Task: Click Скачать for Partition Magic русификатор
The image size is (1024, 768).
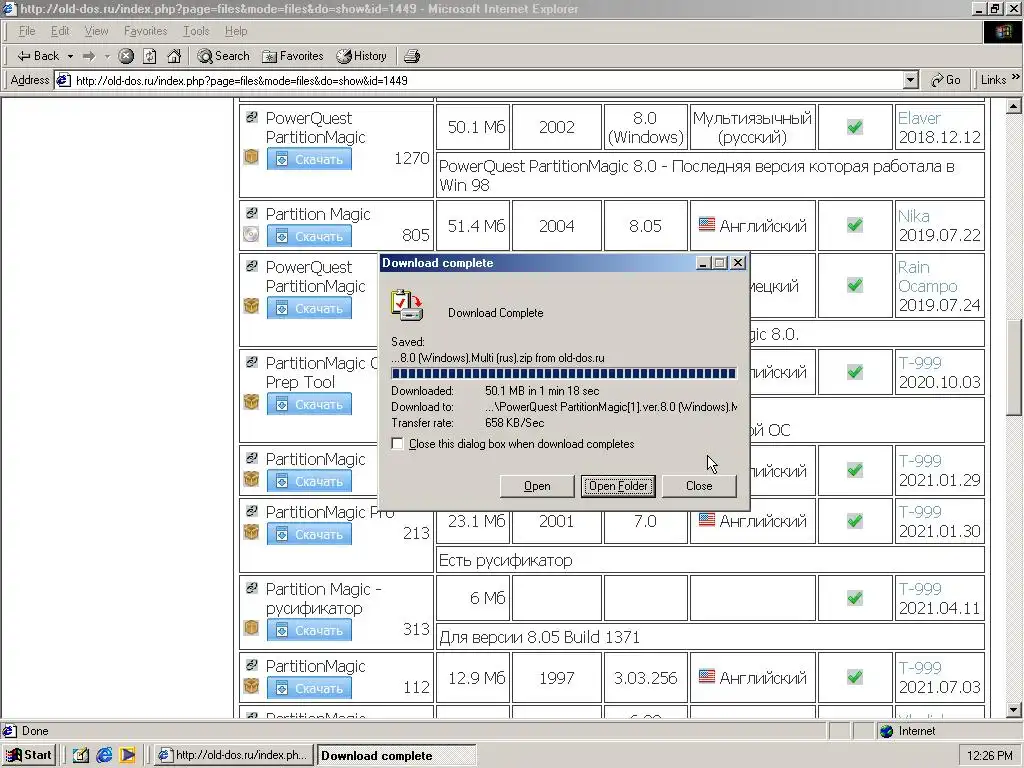Action: 309,630
